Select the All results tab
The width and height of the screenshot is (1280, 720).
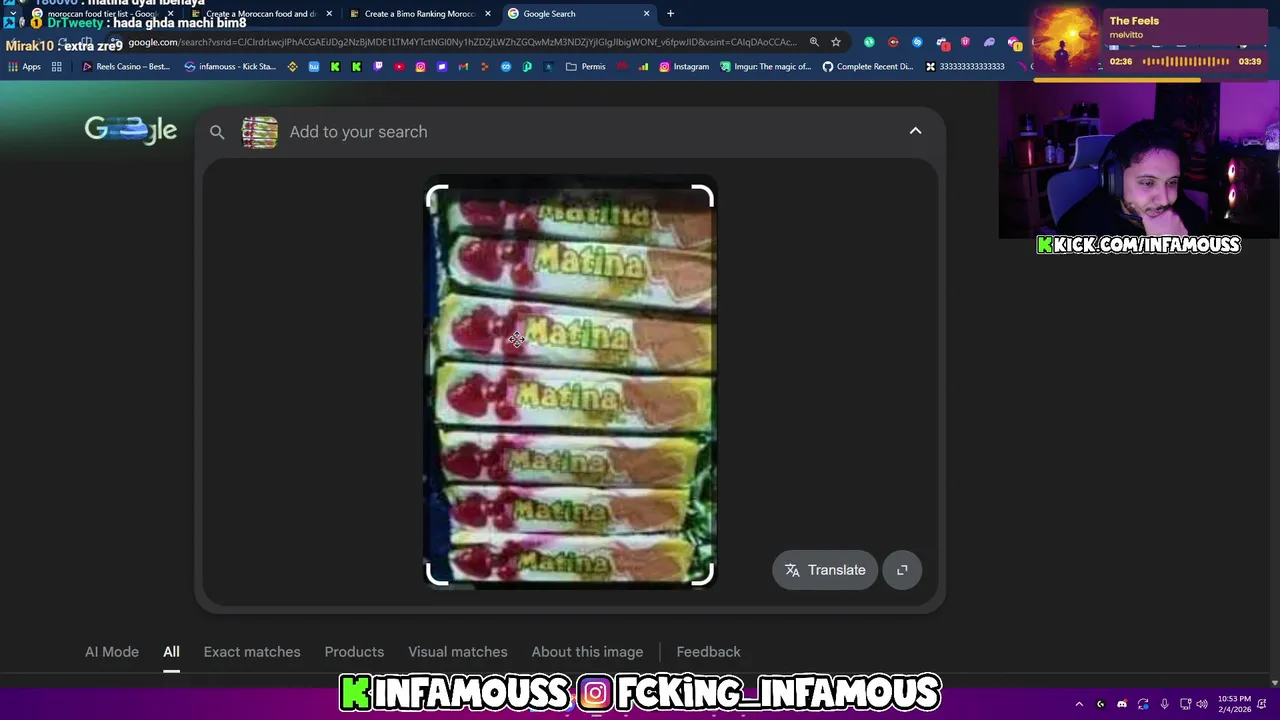pos(171,652)
